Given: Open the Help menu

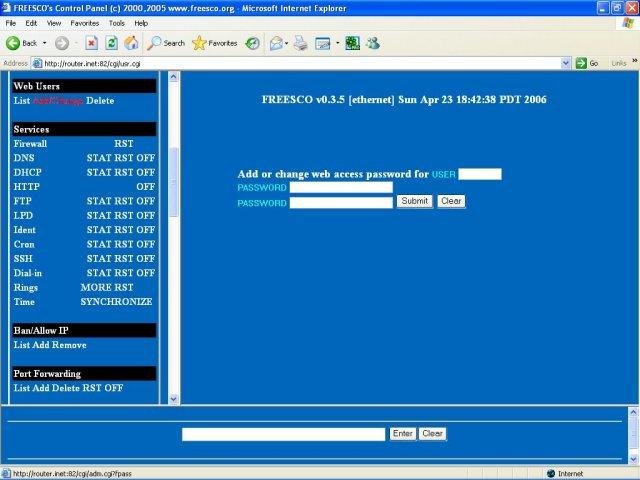Looking at the screenshot, I should click(x=141, y=23).
